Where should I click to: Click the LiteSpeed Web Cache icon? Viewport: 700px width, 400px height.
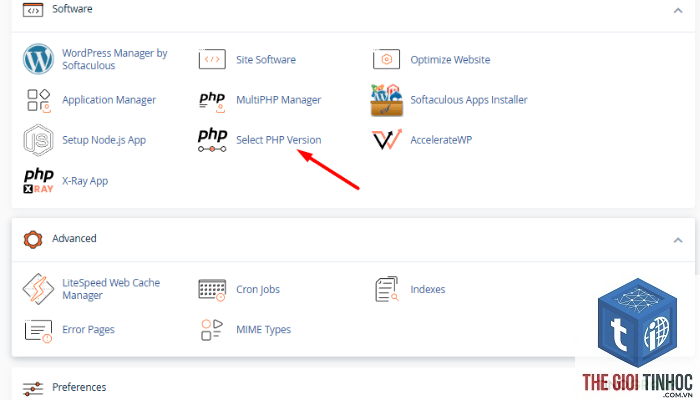tap(38, 289)
